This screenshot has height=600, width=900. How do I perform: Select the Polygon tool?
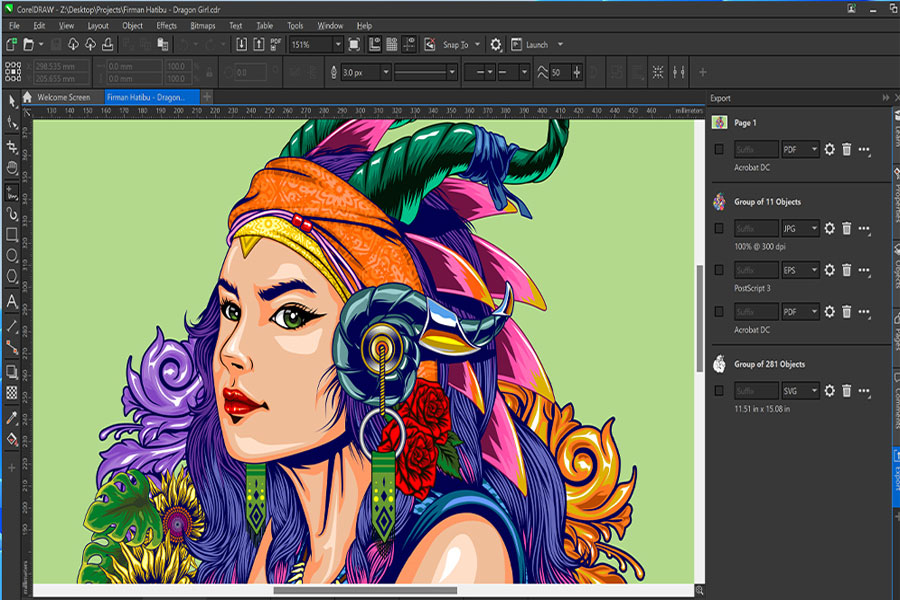tap(12, 276)
